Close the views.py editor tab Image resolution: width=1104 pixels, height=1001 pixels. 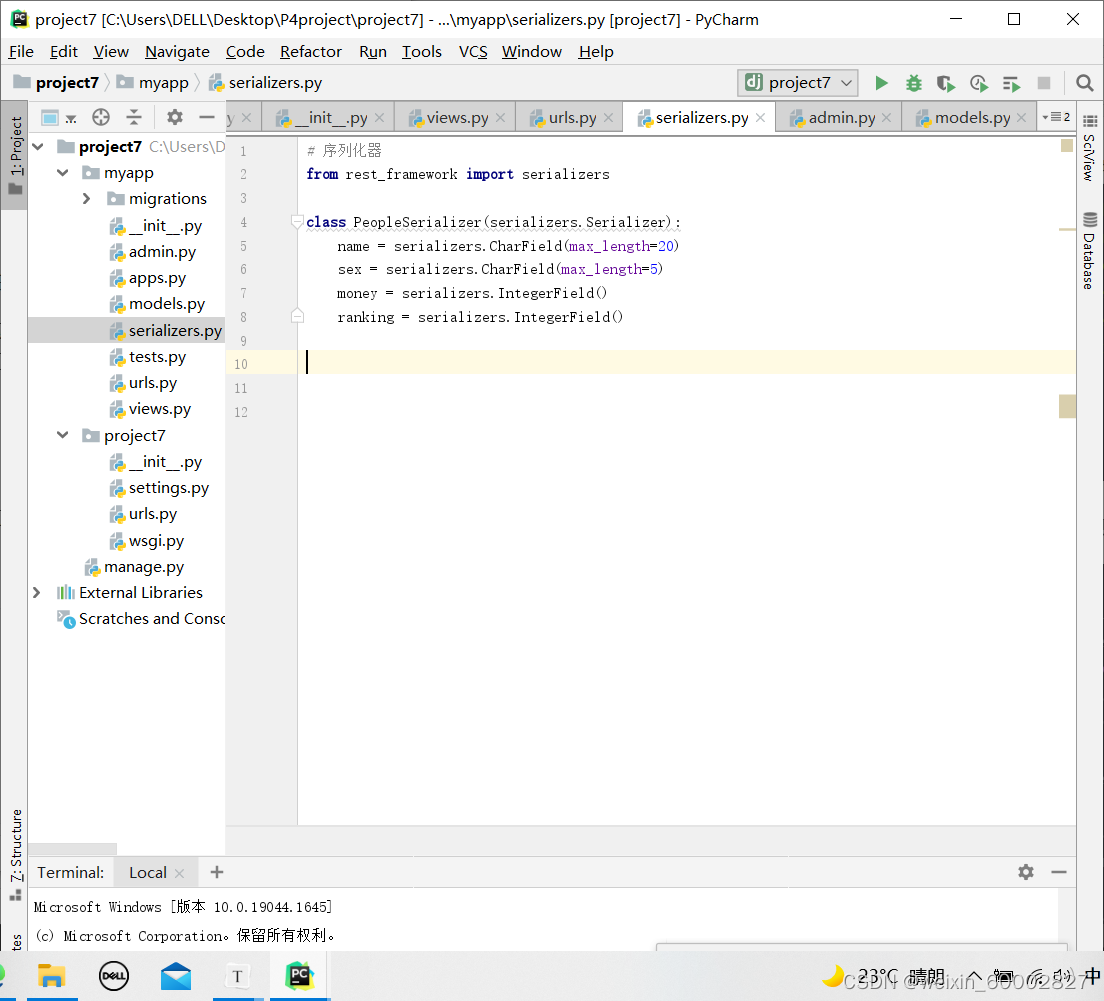pyautogui.click(x=501, y=118)
